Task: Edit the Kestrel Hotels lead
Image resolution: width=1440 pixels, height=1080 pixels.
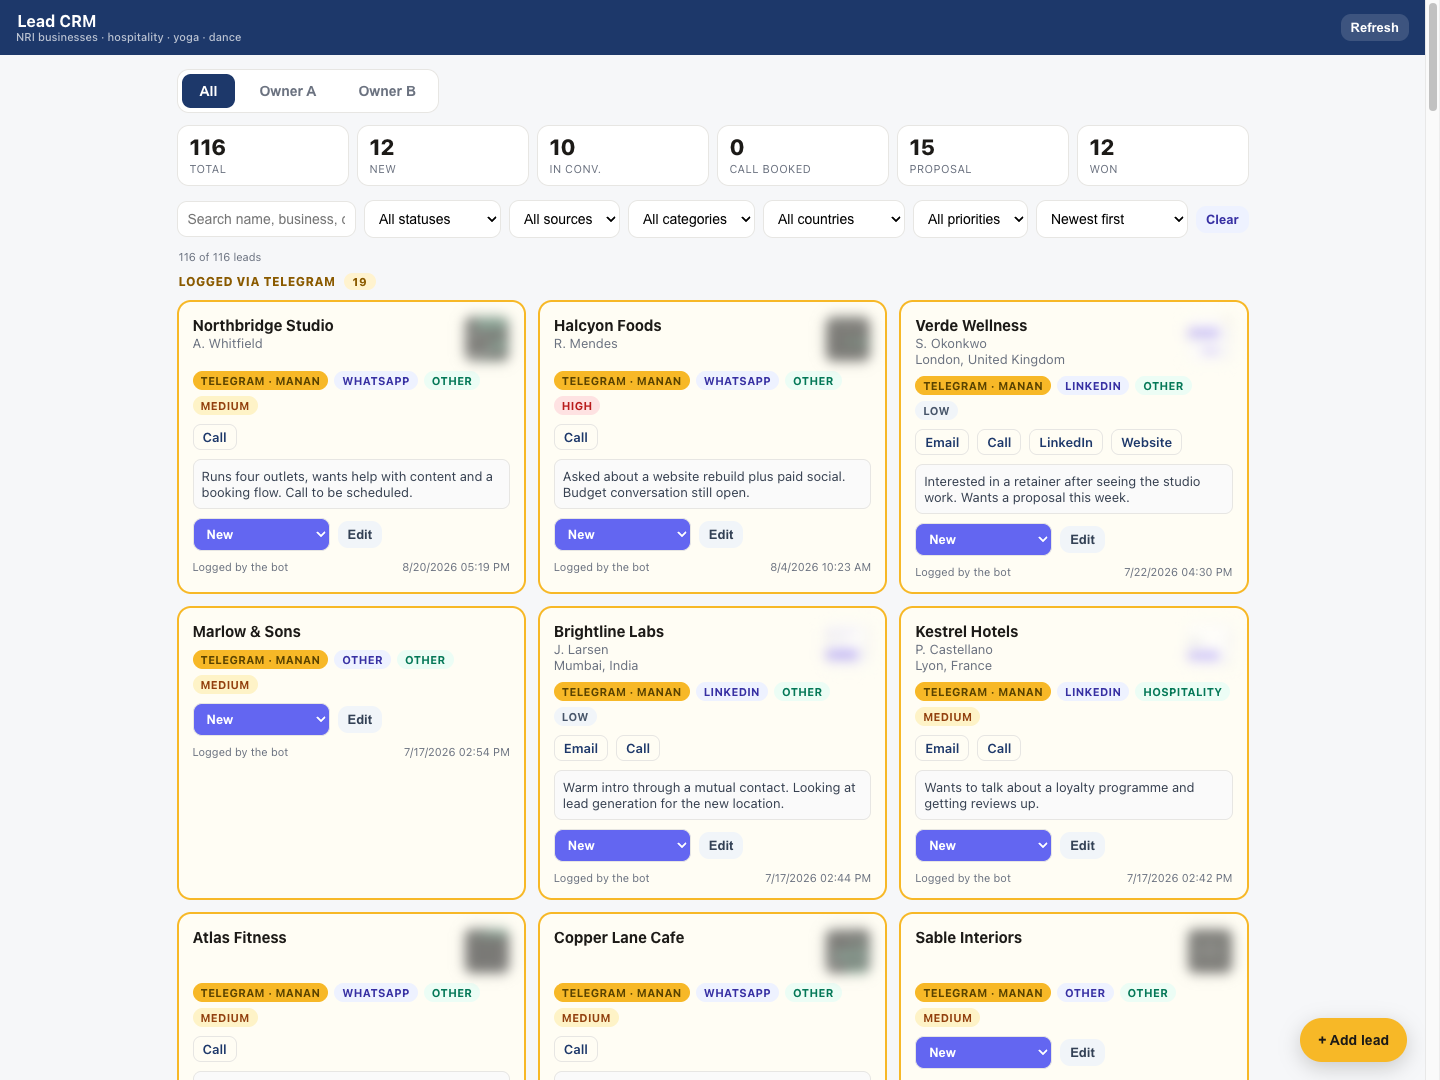Action: [1082, 846]
